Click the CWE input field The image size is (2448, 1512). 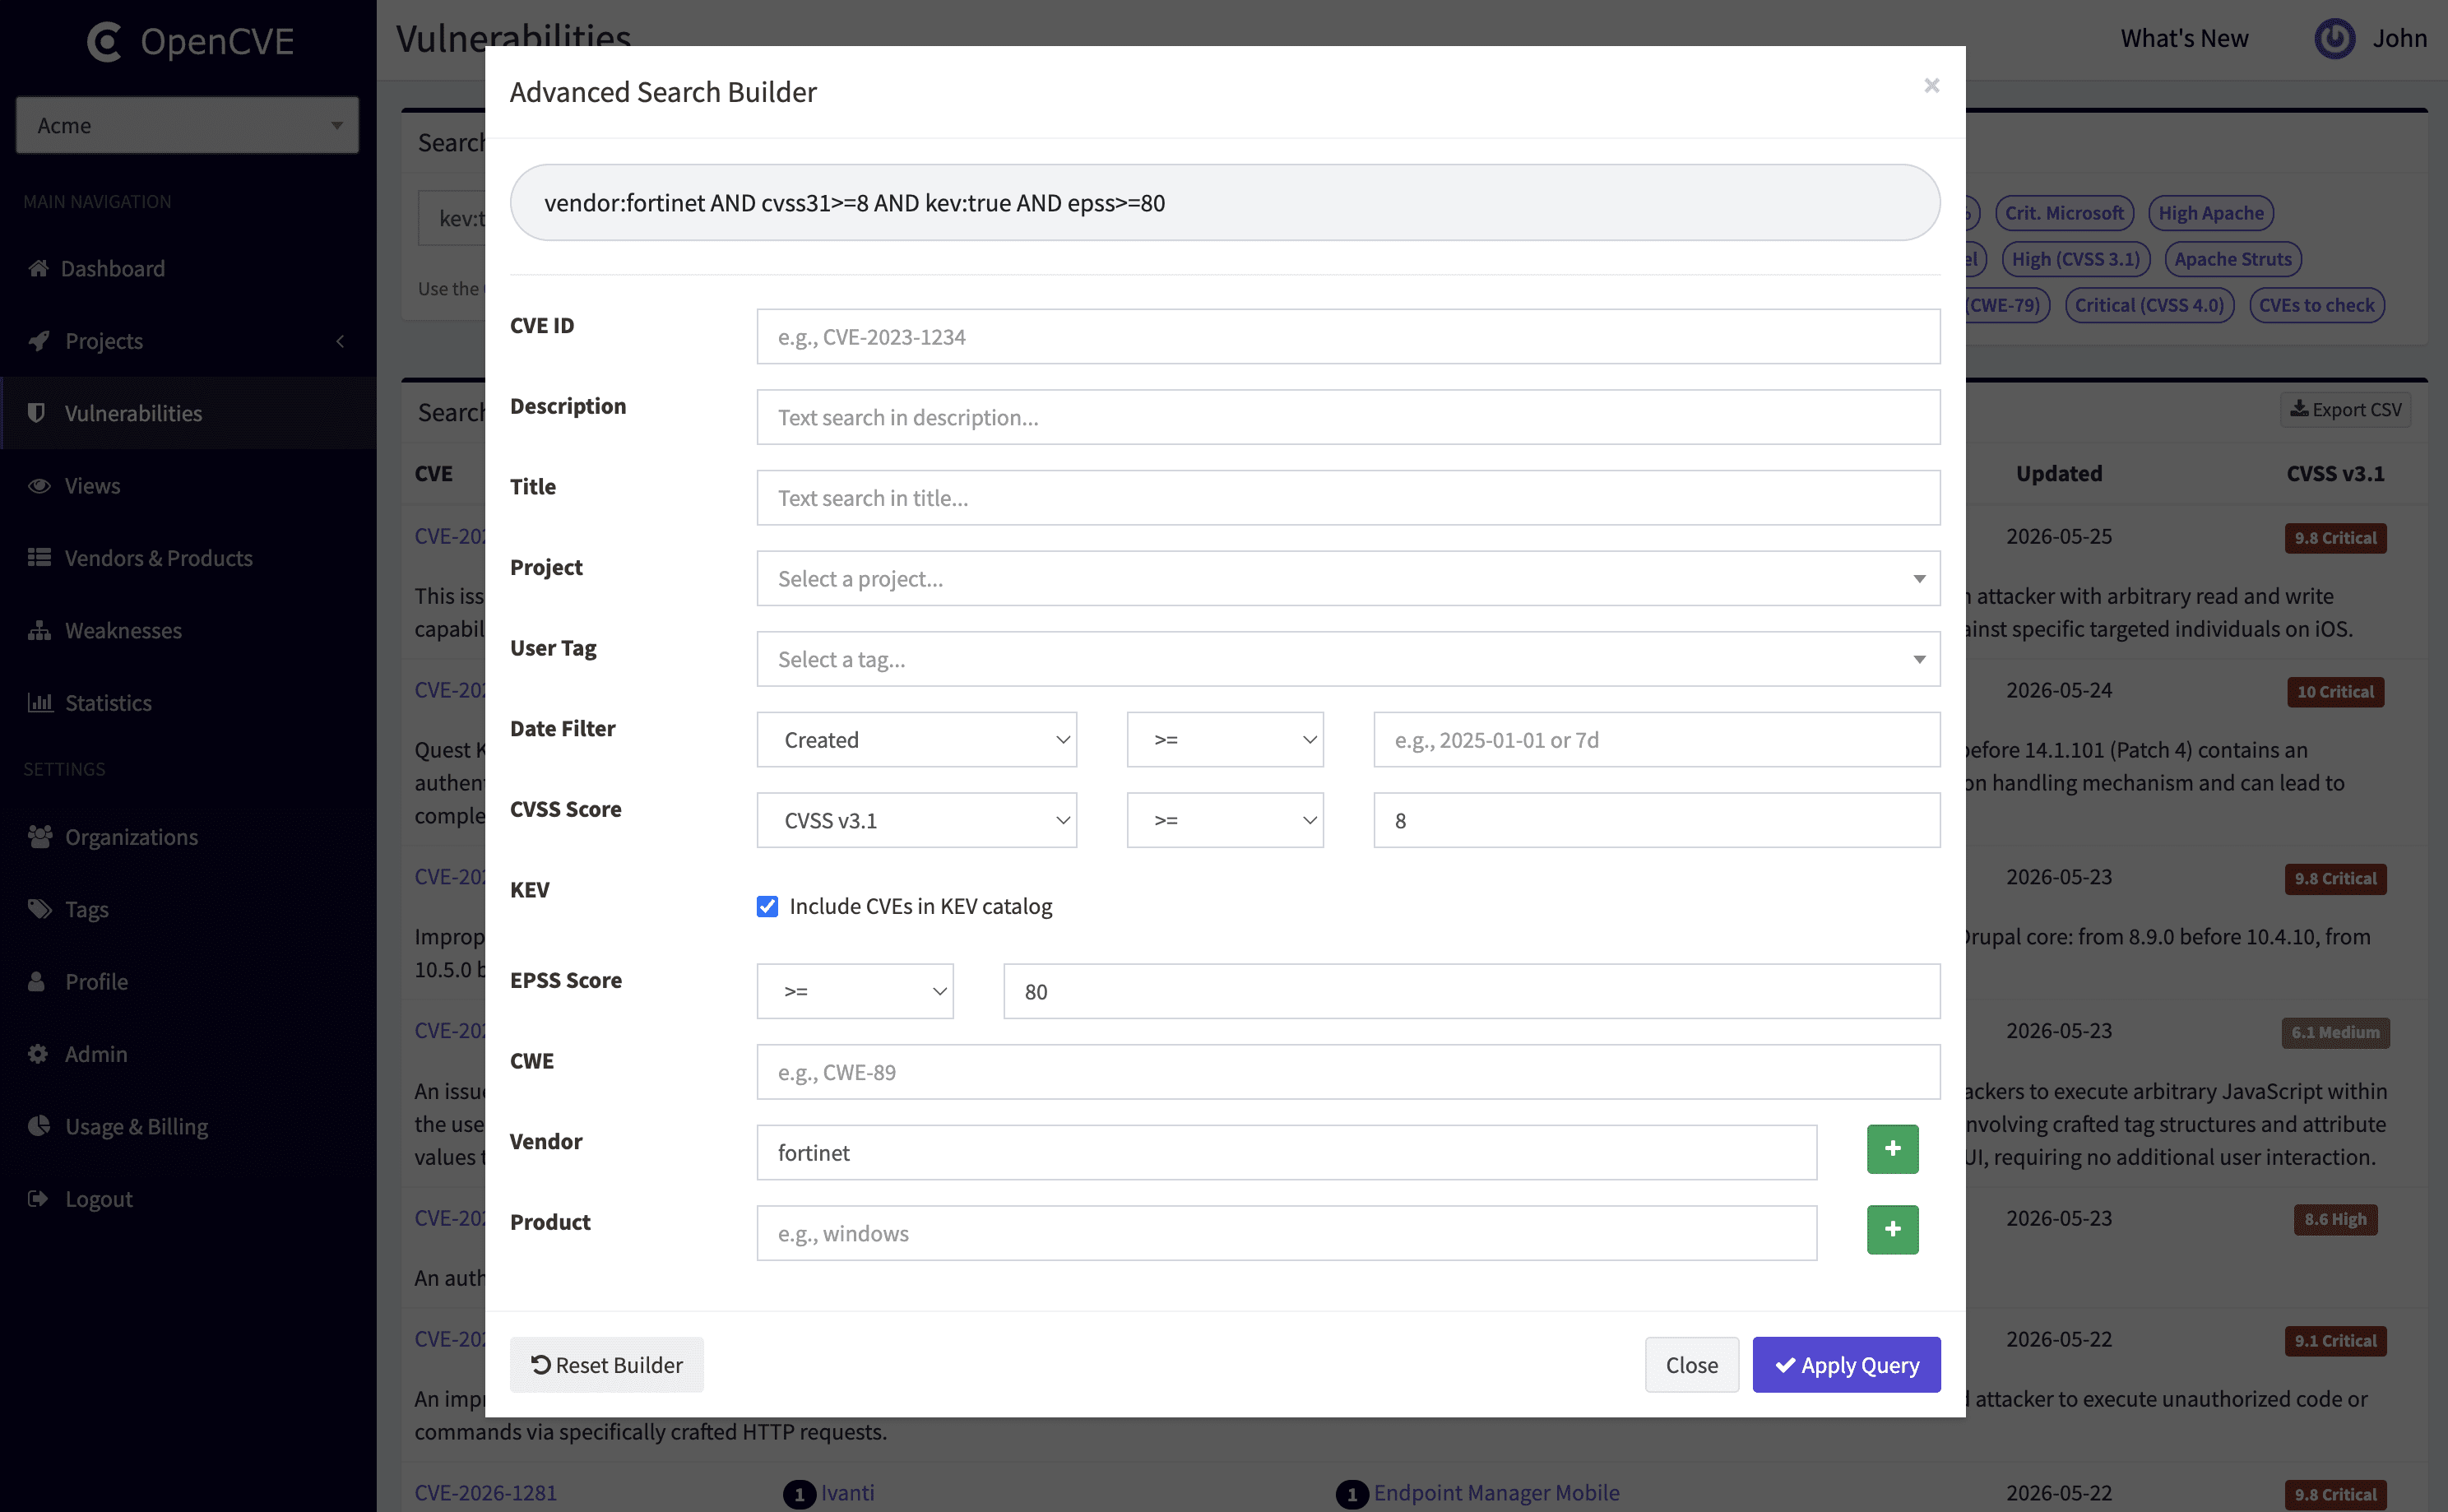click(1348, 1072)
